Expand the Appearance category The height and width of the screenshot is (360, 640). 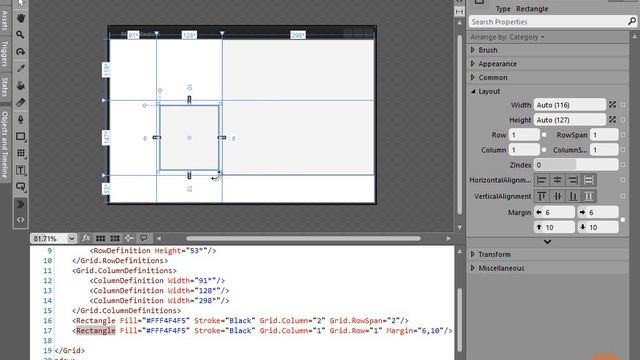pyautogui.click(x=473, y=64)
